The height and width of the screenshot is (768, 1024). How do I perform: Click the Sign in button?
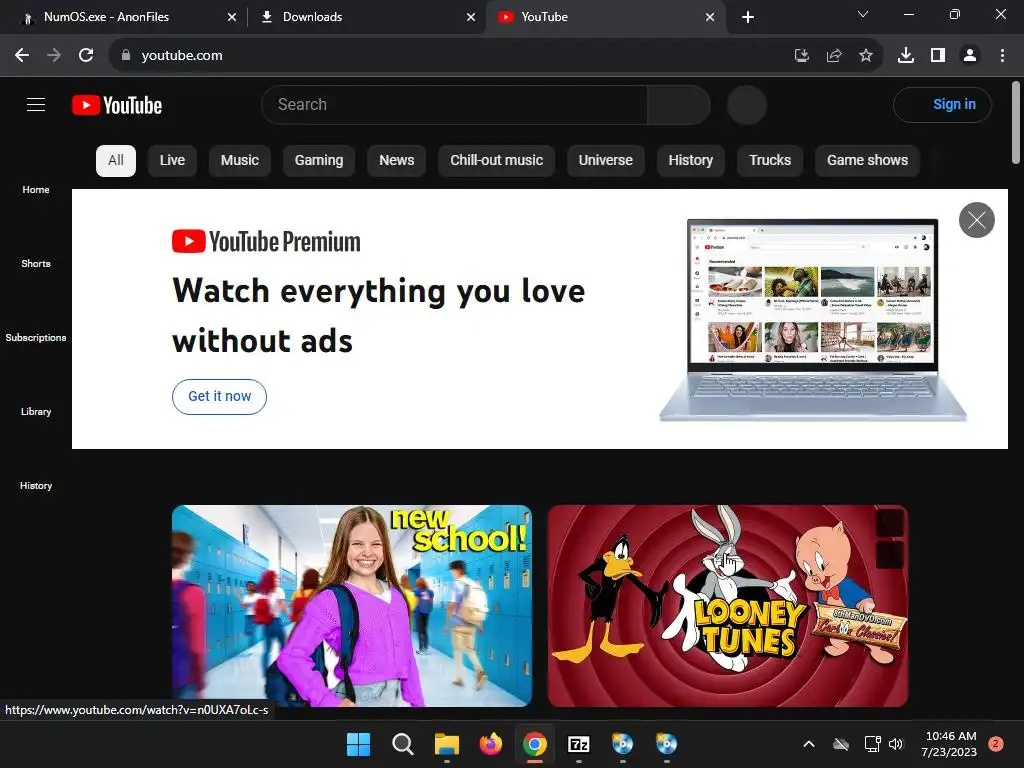942,104
